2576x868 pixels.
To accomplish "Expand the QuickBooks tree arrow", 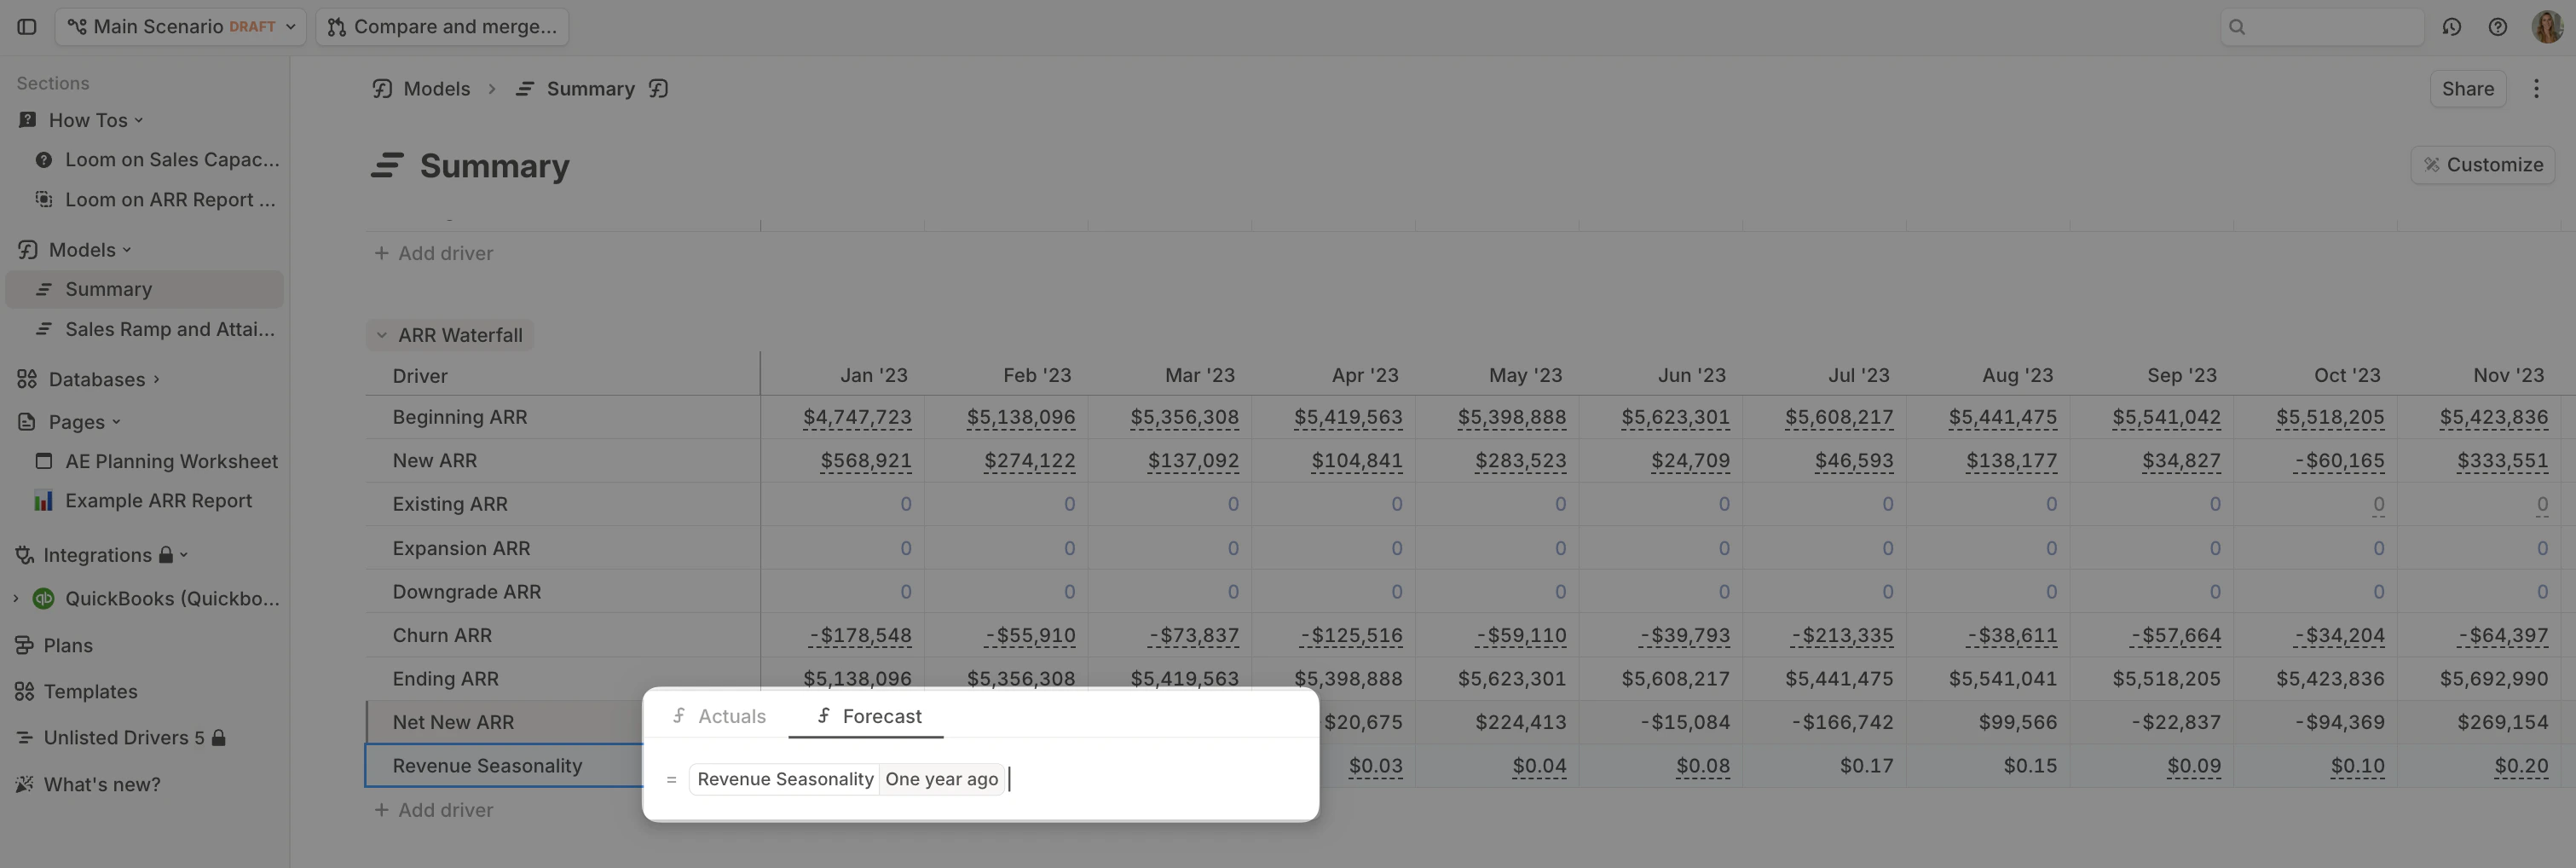I will [15, 599].
